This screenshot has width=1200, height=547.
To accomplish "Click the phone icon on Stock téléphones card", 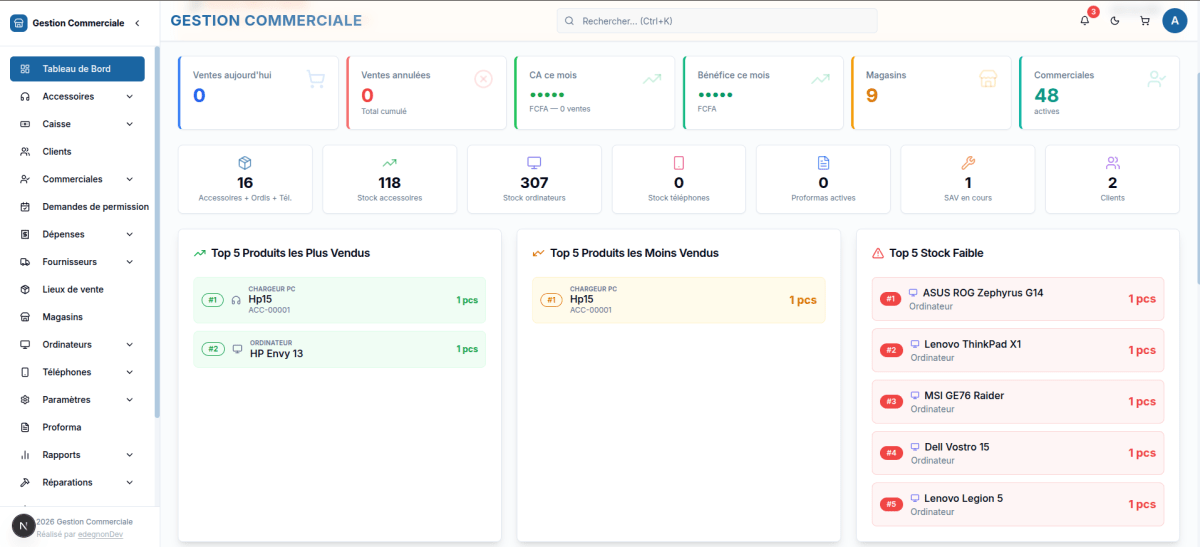I will pyautogui.click(x=679, y=163).
